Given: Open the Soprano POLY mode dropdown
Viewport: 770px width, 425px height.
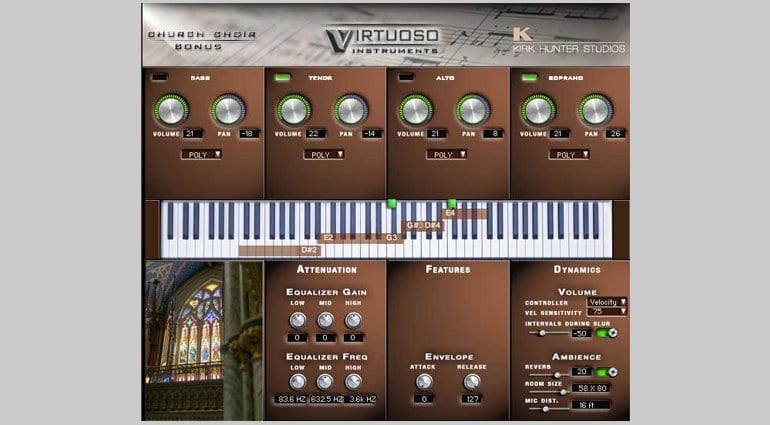Looking at the screenshot, I should click(569, 154).
